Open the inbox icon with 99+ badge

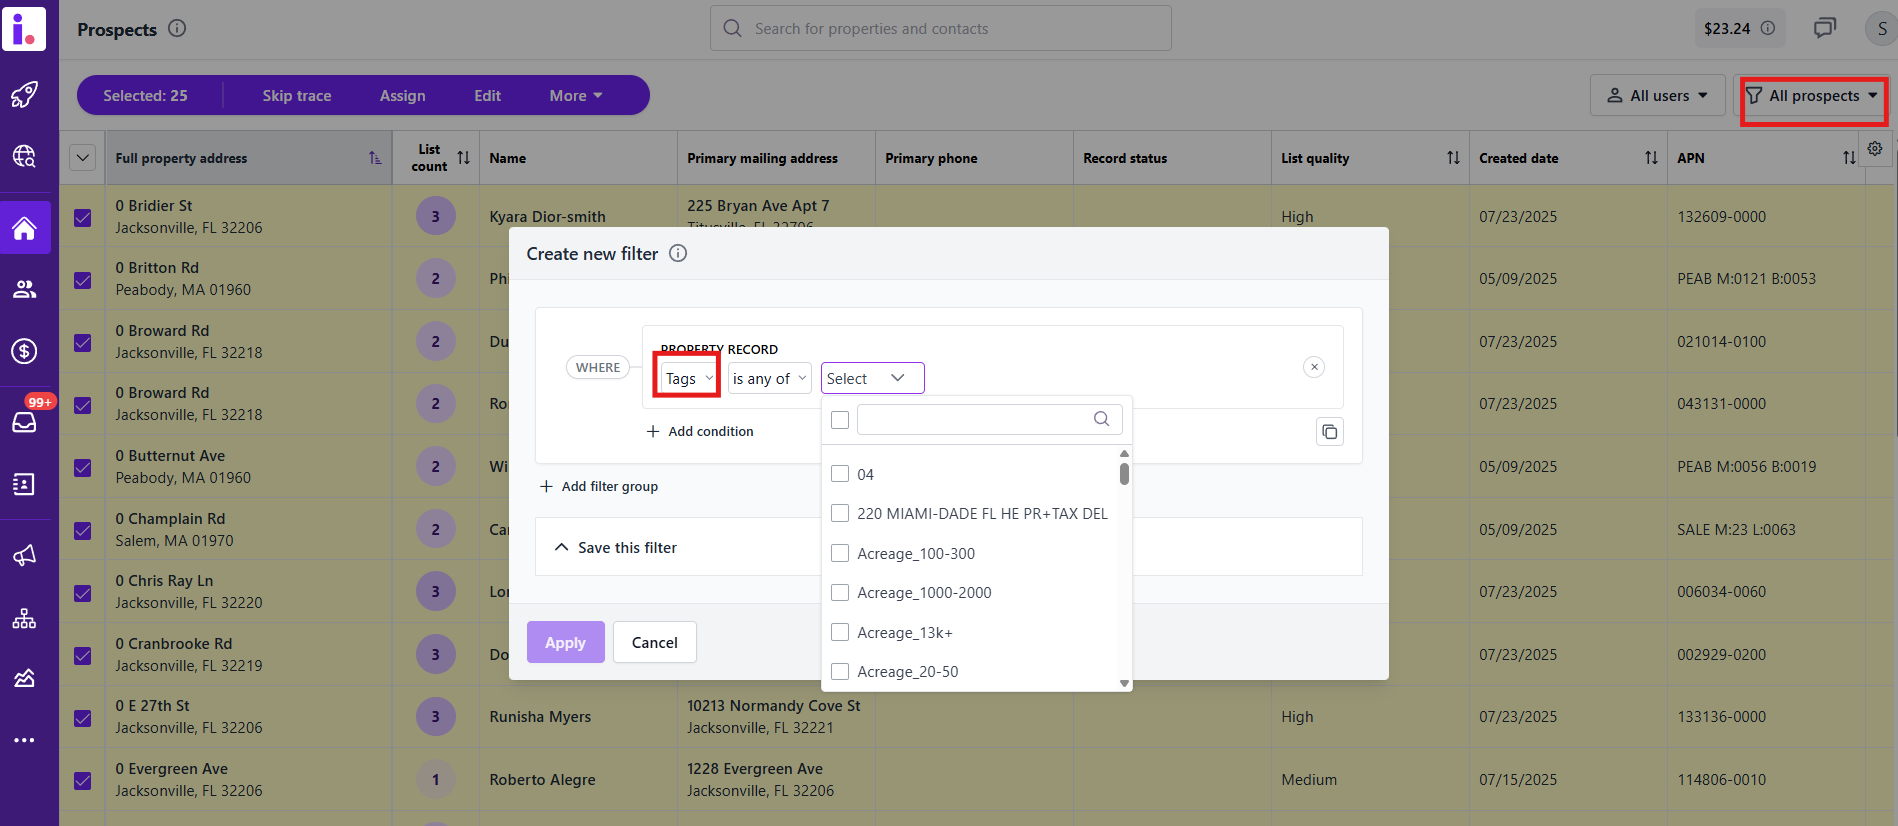24,422
